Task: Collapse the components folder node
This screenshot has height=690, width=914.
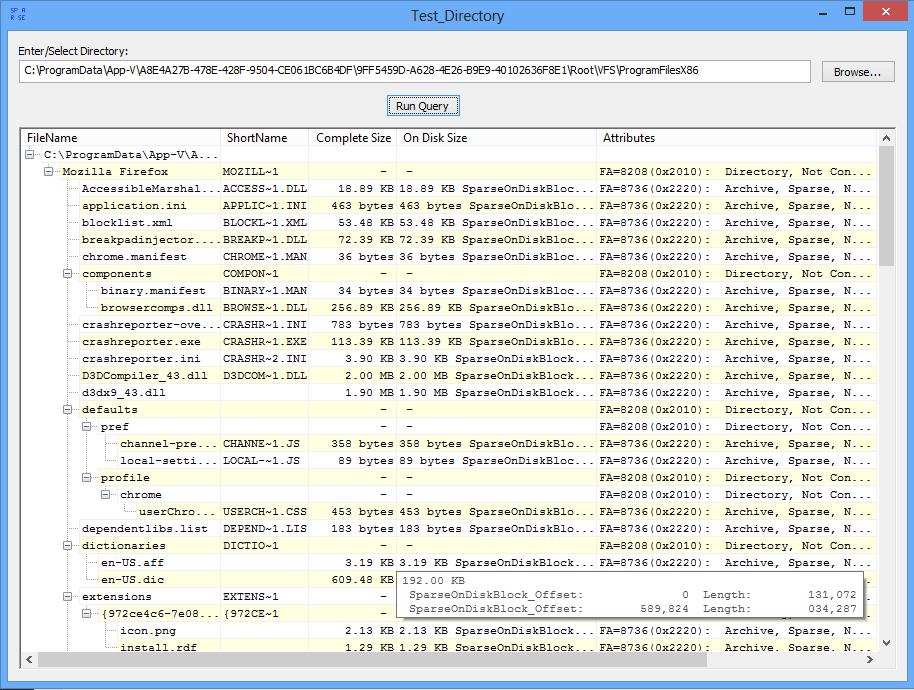Action: [x=67, y=273]
